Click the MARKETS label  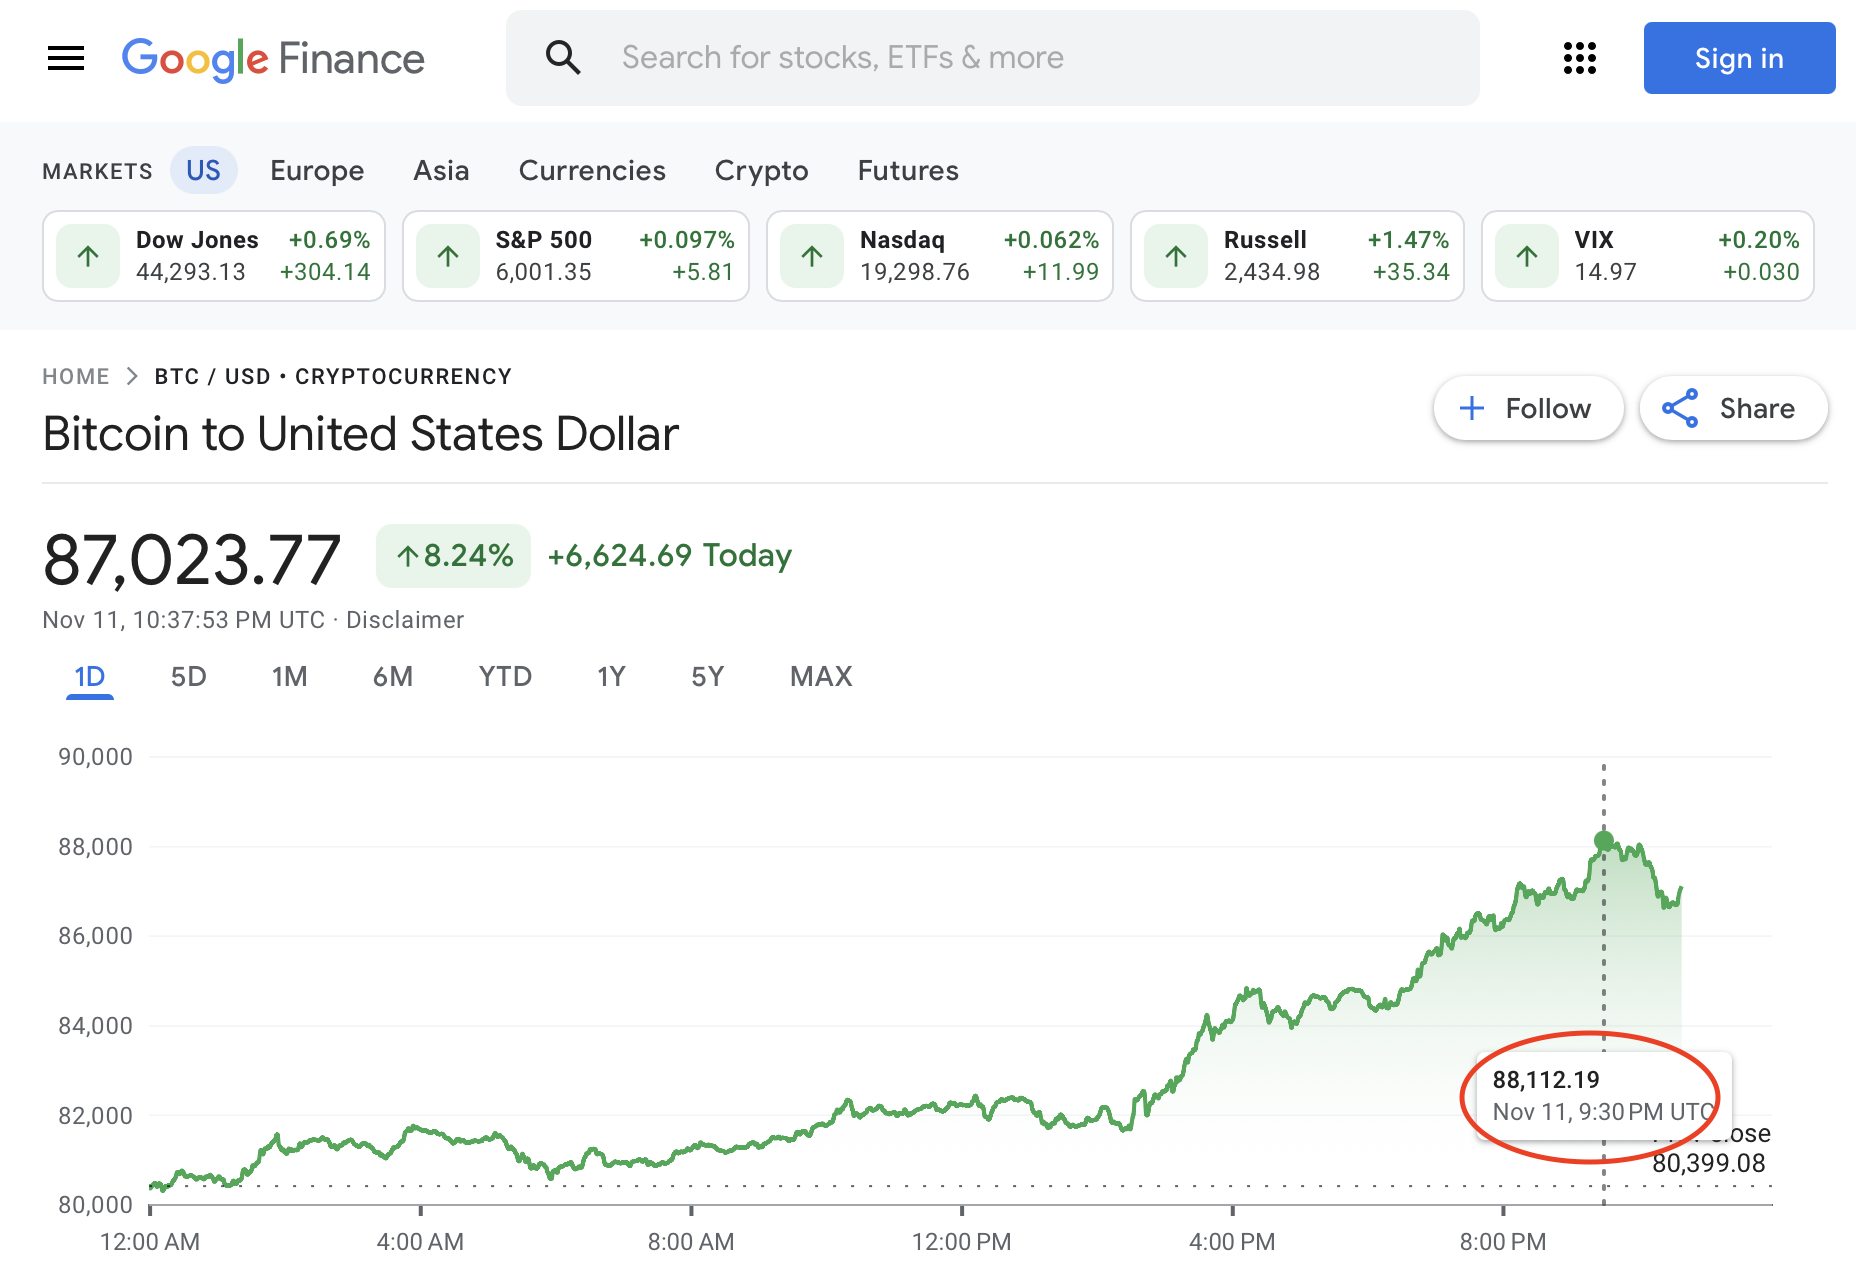tap(98, 171)
